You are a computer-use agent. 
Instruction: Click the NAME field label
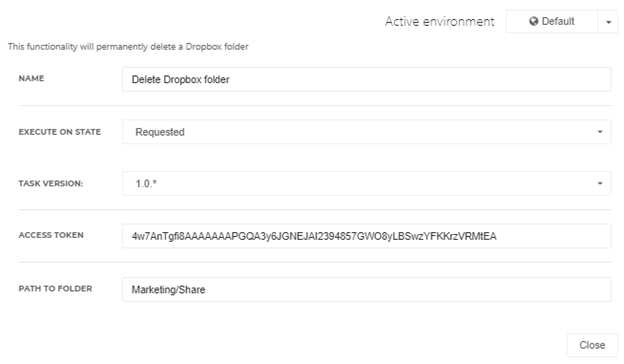(31, 78)
